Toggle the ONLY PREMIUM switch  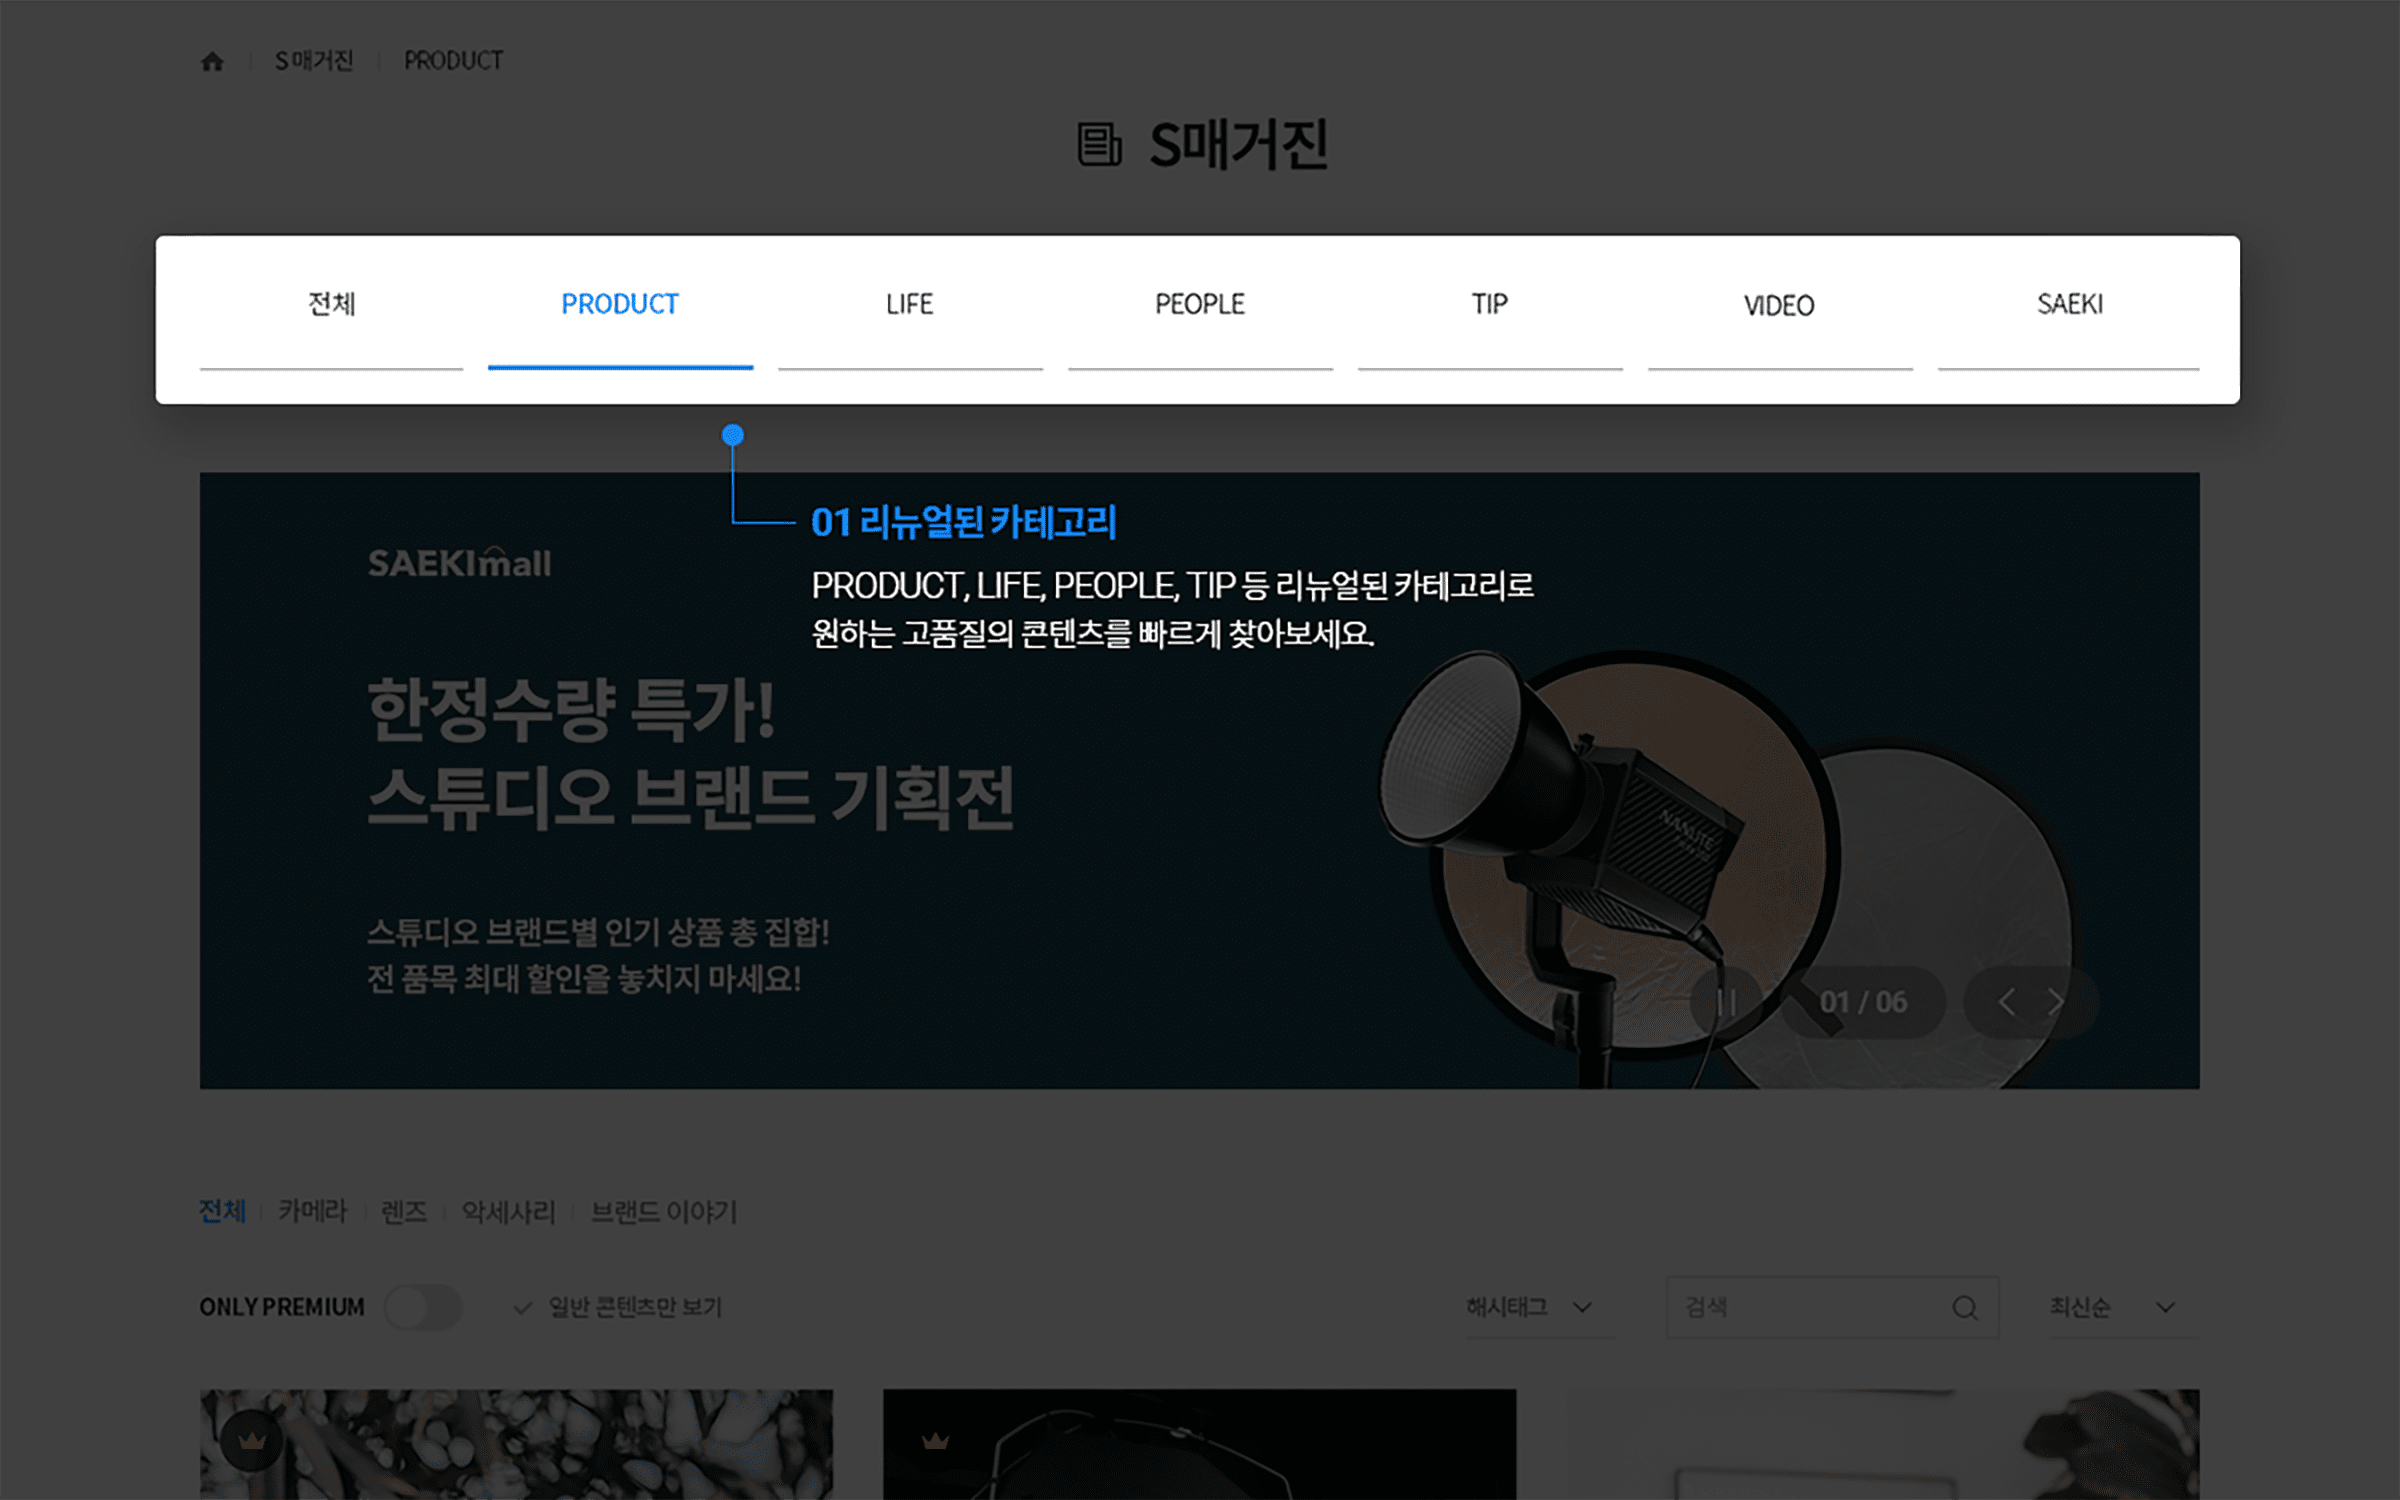click(423, 1308)
